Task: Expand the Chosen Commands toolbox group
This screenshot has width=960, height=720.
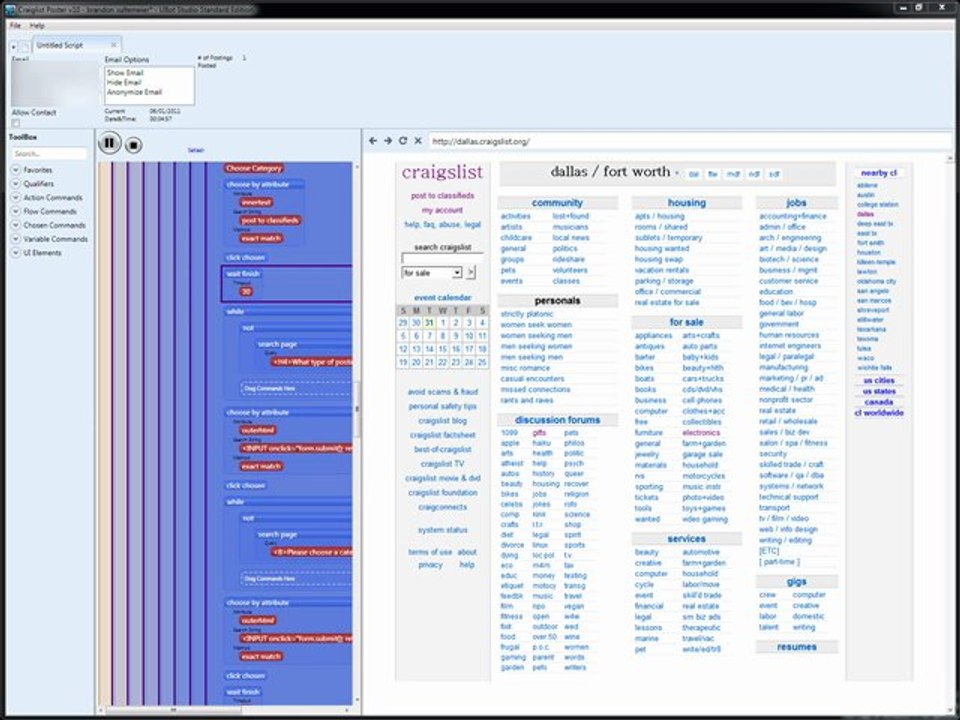Action: [16, 225]
